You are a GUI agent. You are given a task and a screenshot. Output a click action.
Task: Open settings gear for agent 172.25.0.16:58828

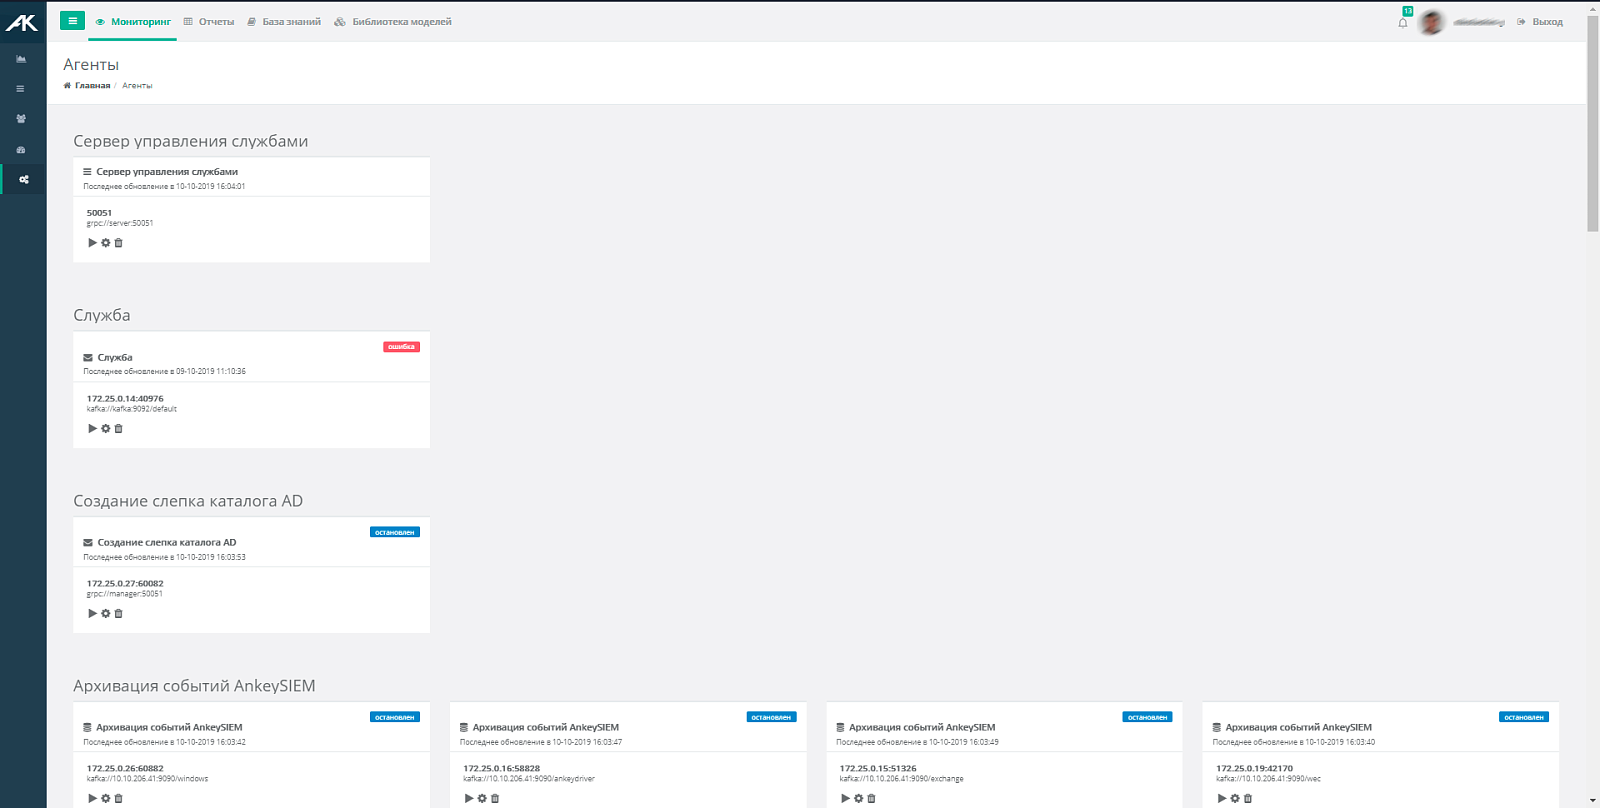[482, 799]
